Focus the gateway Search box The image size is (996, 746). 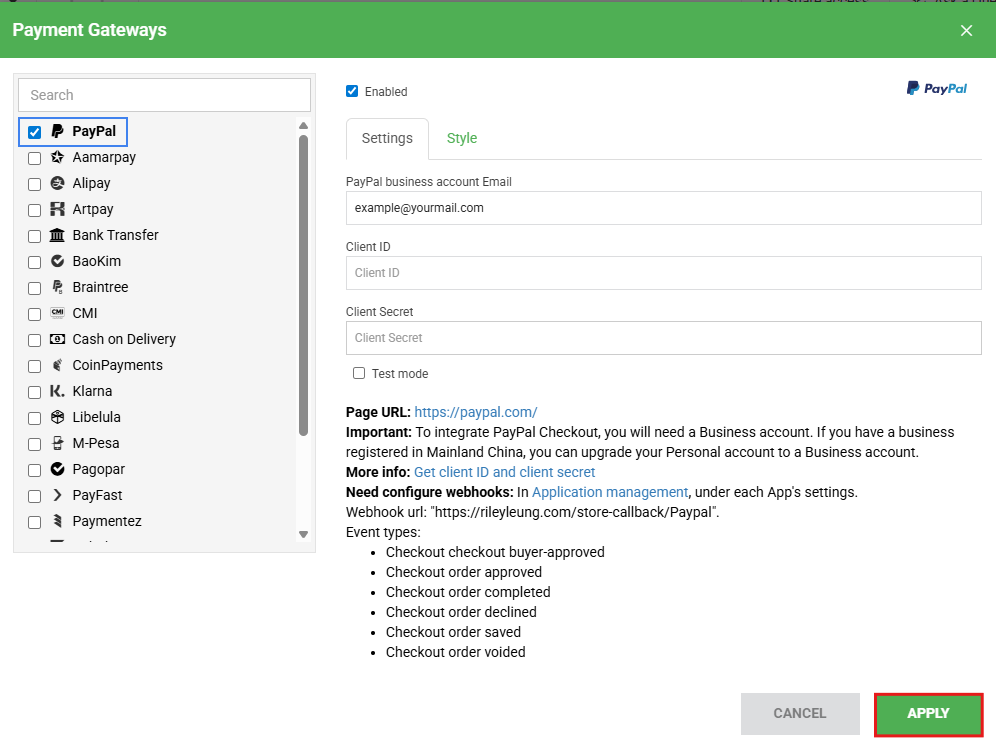(x=164, y=95)
